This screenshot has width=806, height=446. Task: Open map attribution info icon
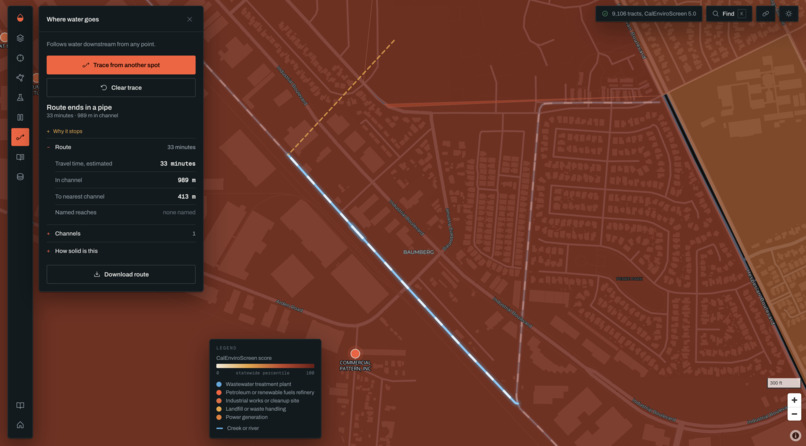pos(795,436)
